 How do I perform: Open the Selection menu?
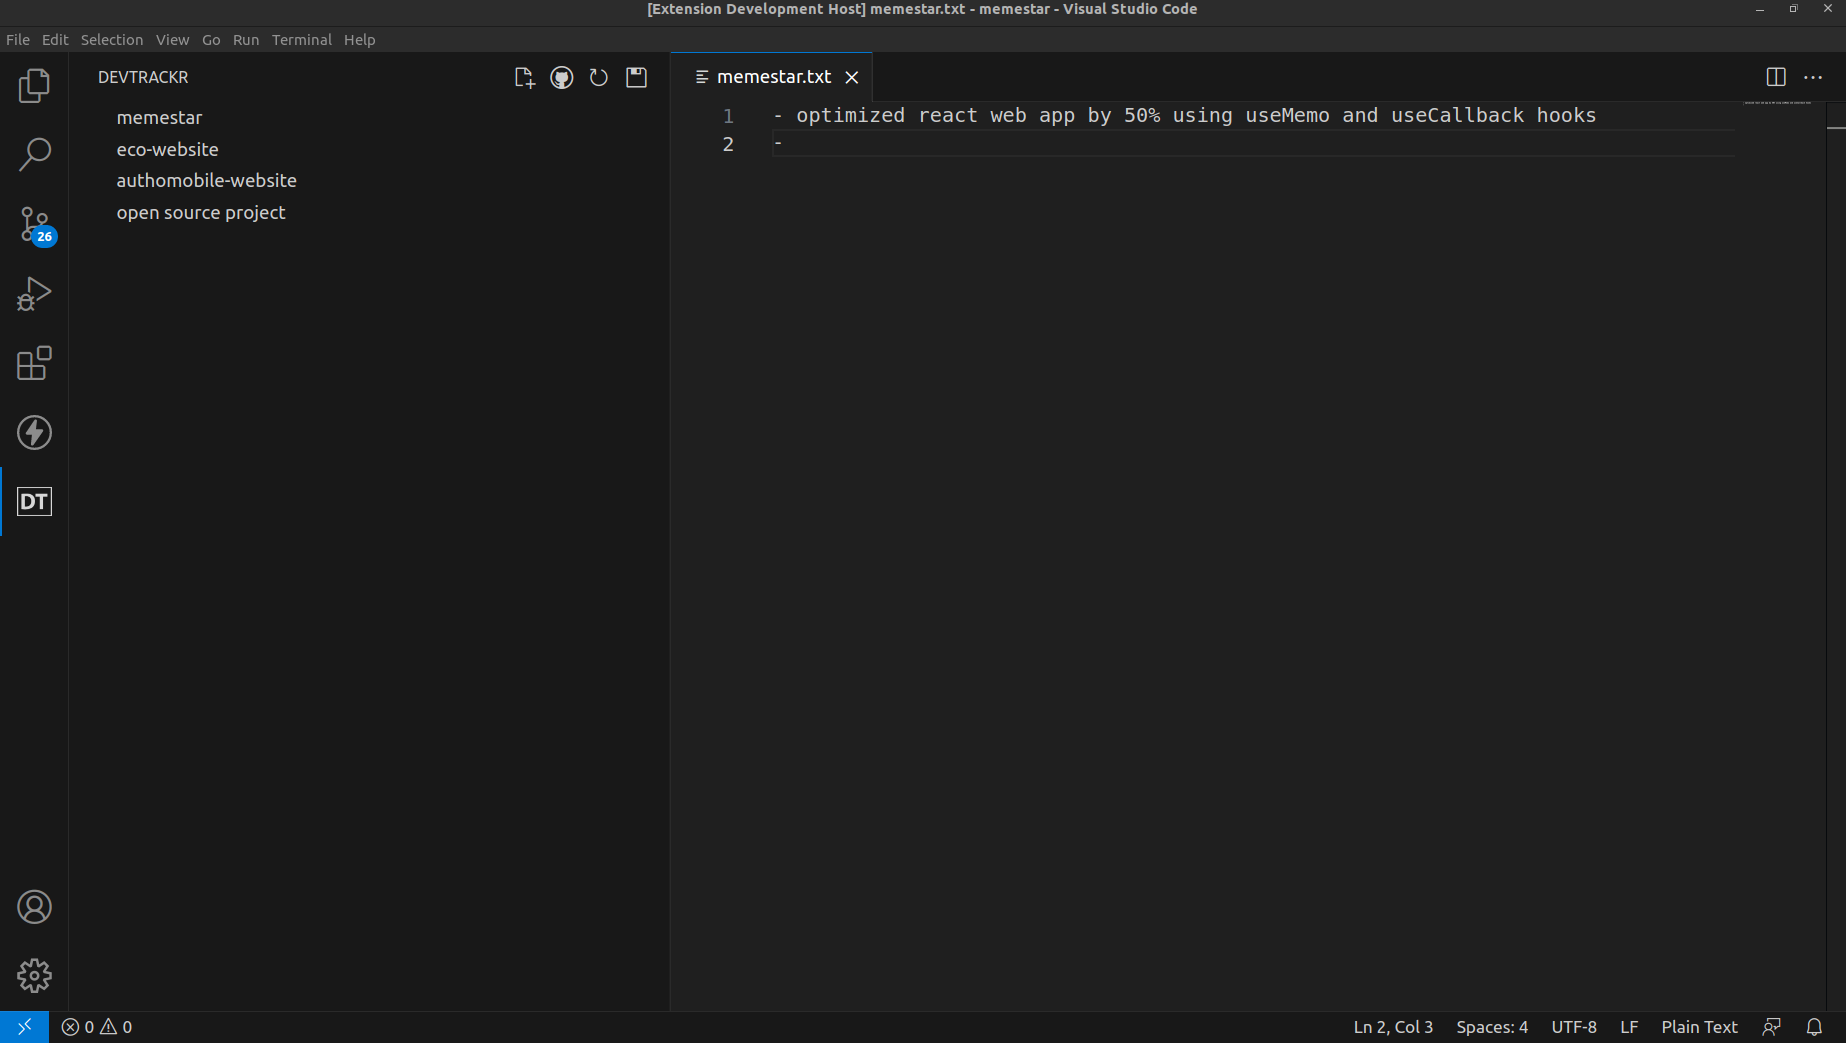tap(112, 40)
